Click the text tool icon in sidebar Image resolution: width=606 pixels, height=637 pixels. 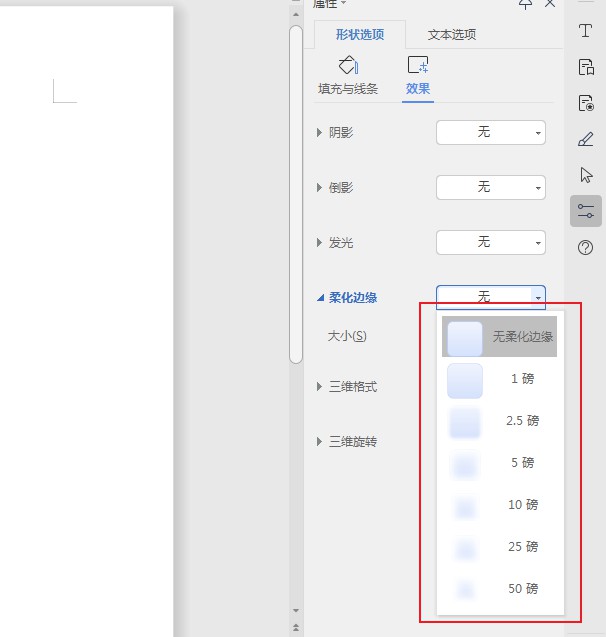click(x=585, y=30)
